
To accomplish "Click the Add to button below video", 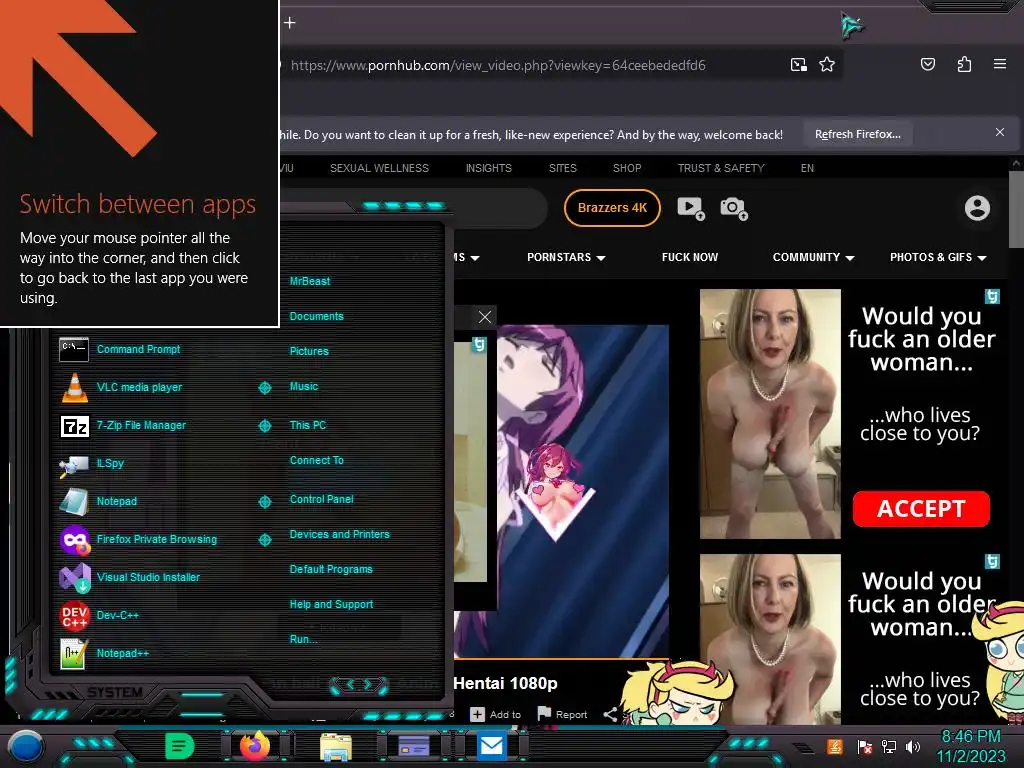I will coord(496,714).
